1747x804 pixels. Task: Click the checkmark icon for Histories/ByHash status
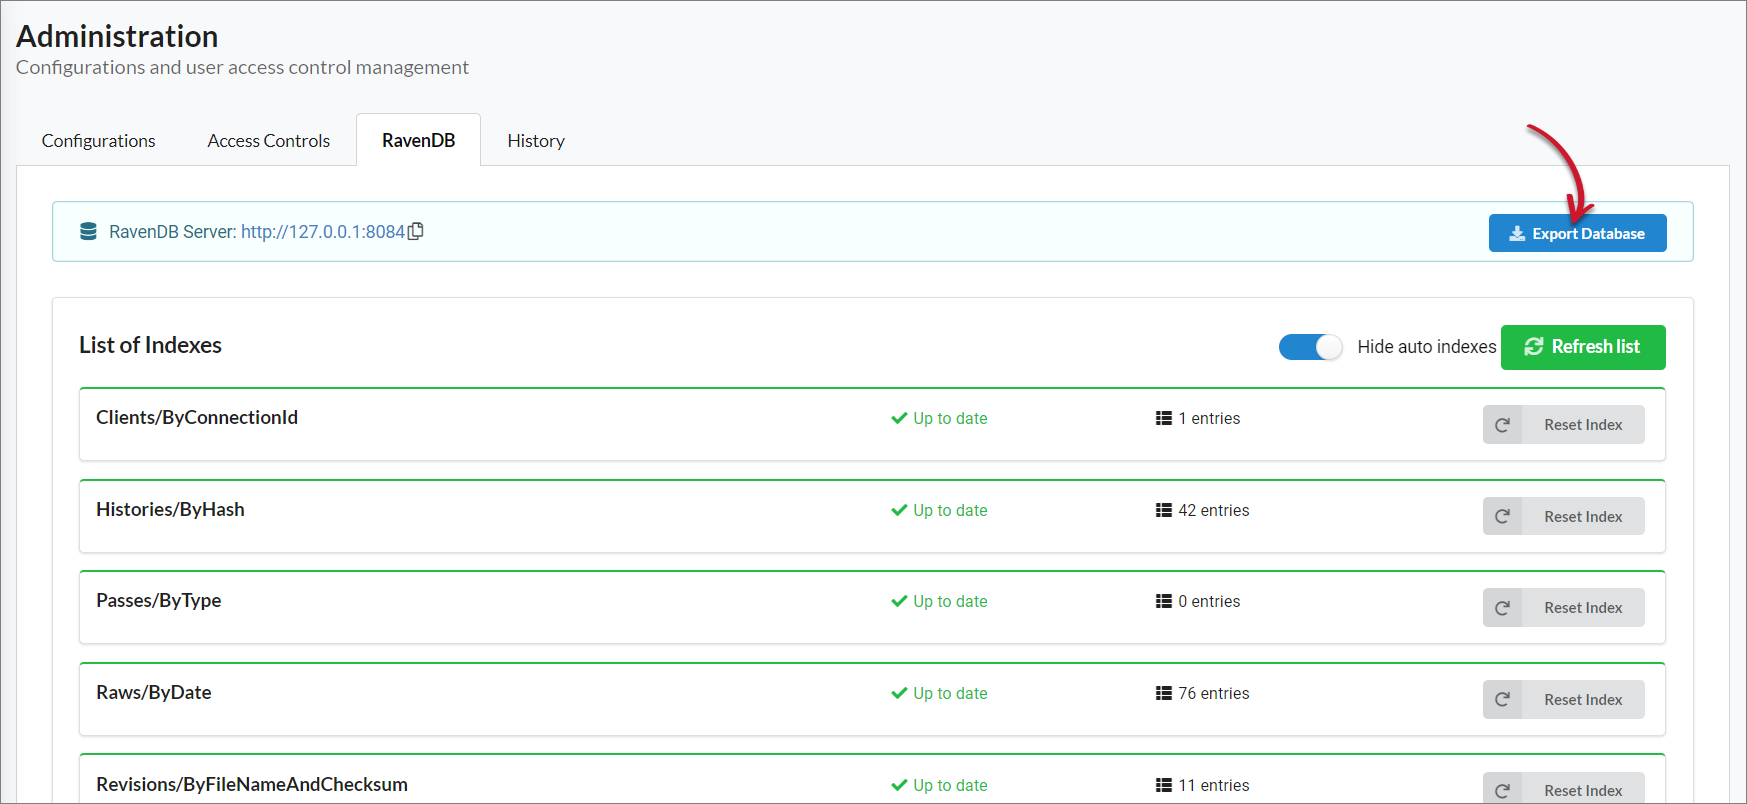899,510
